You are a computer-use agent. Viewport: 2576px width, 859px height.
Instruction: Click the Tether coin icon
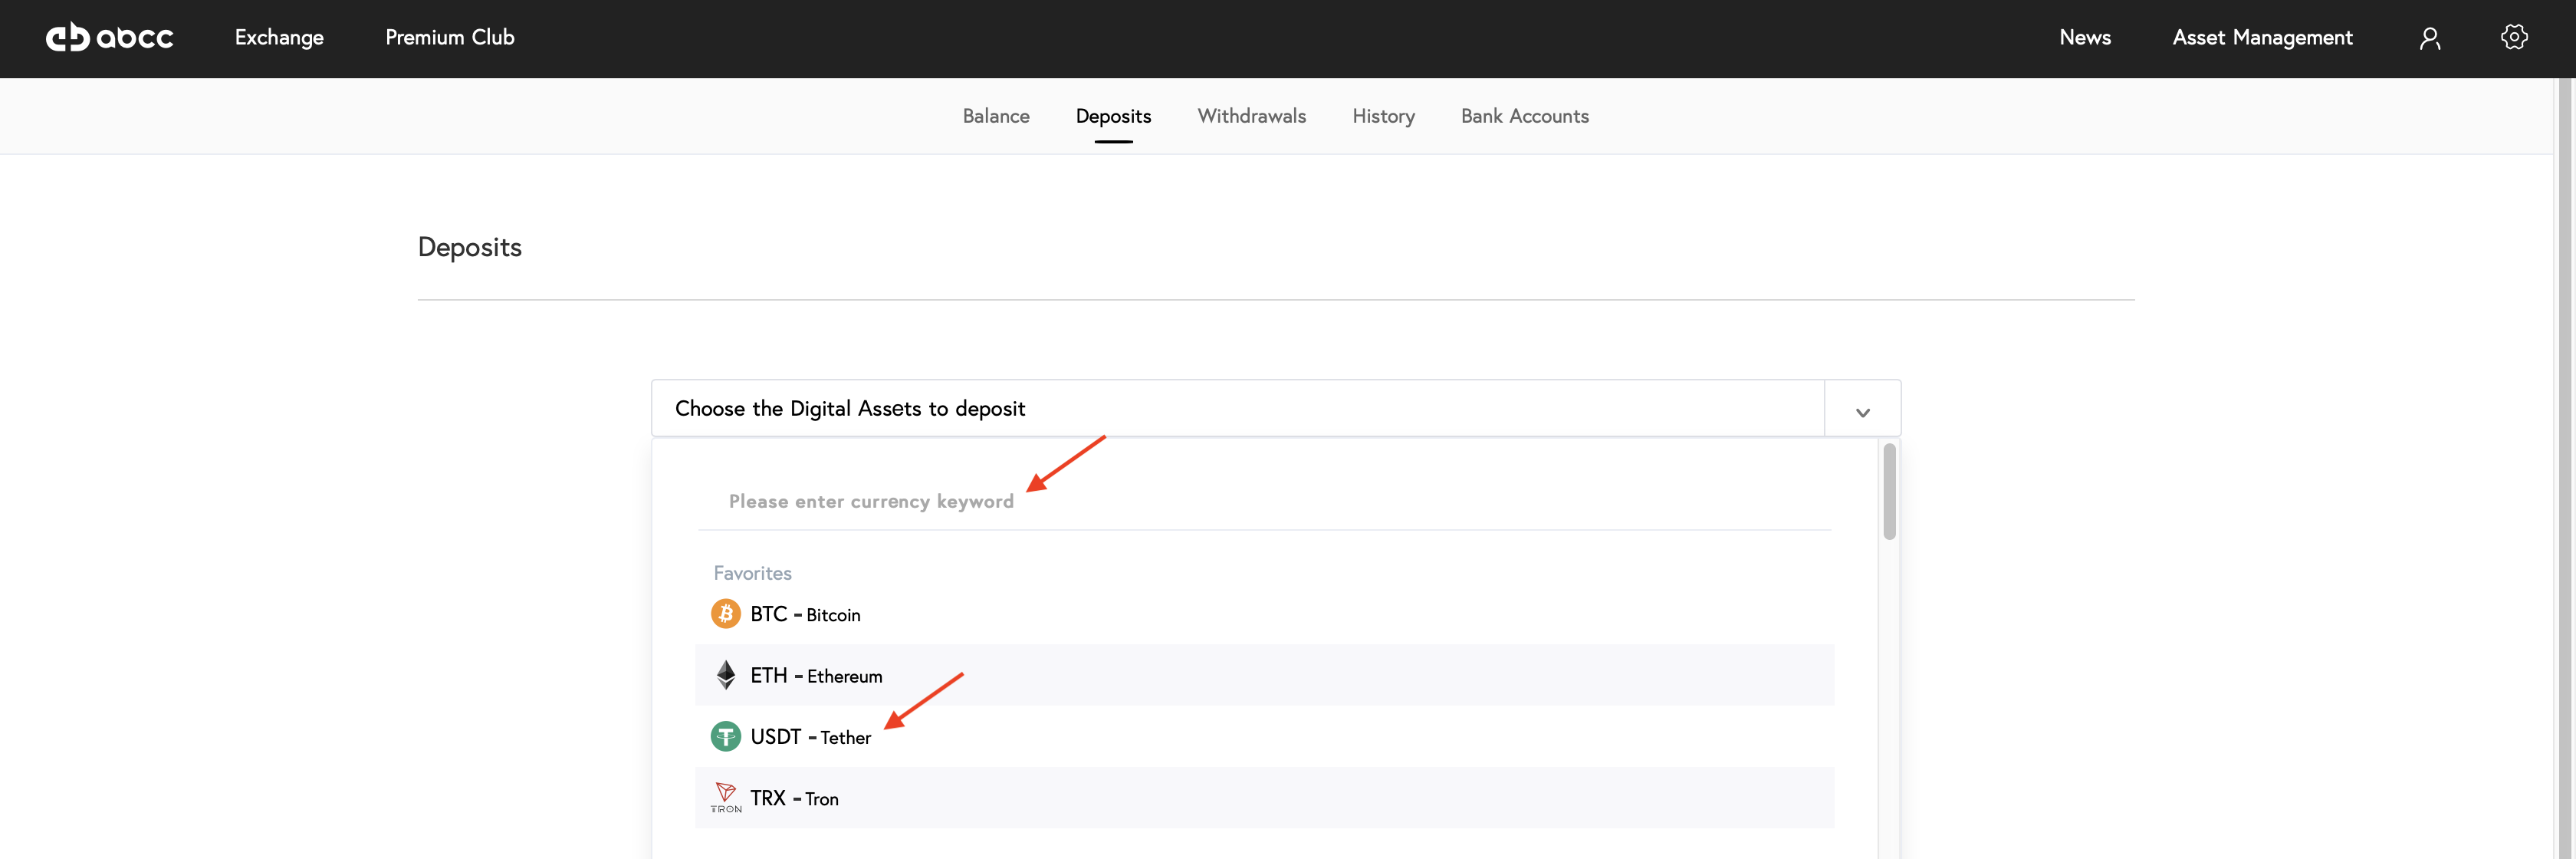pyautogui.click(x=726, y=737)
